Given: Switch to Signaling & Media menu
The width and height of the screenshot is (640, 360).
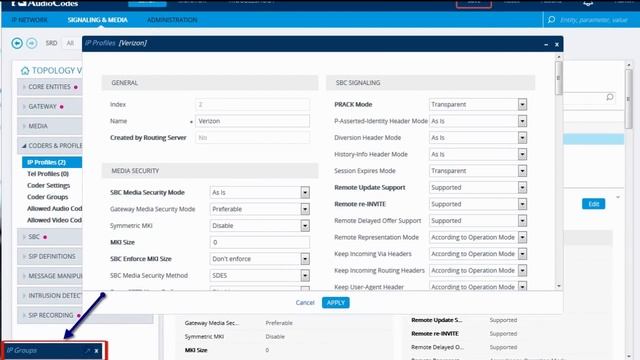Looking at the screenshot, I should pyautogui.click(x=98, y=20).
